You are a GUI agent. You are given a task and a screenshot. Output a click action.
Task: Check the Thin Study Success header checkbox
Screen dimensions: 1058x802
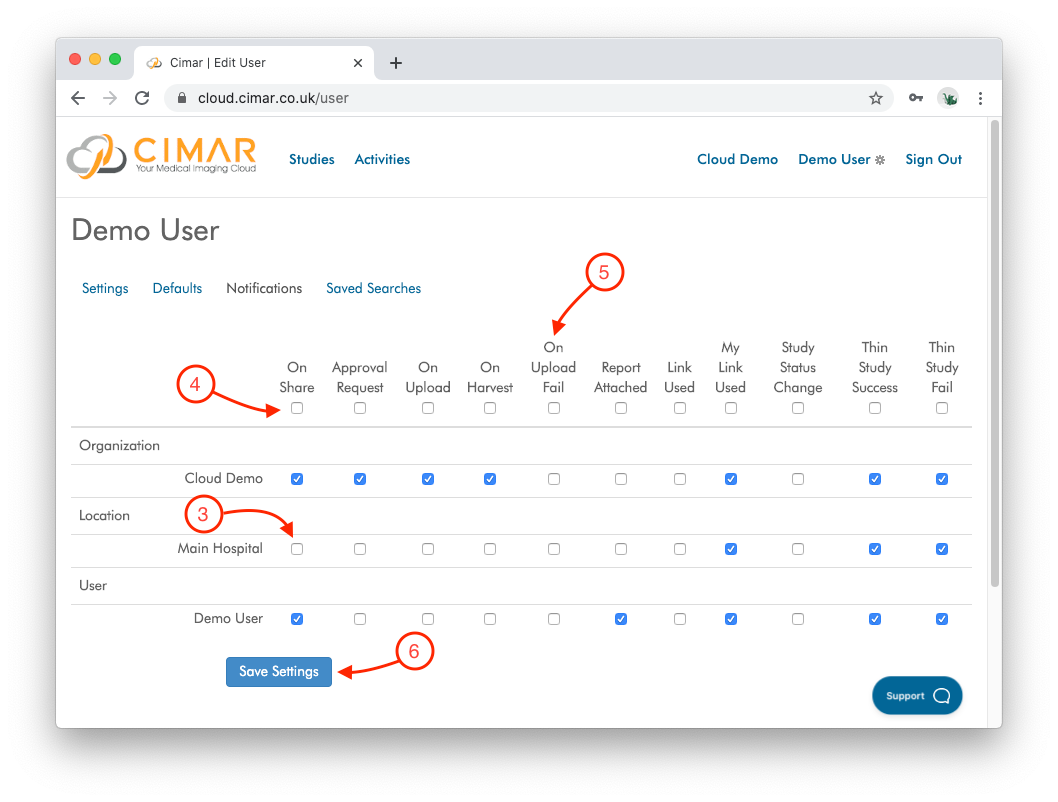click(x=875, y=408)
